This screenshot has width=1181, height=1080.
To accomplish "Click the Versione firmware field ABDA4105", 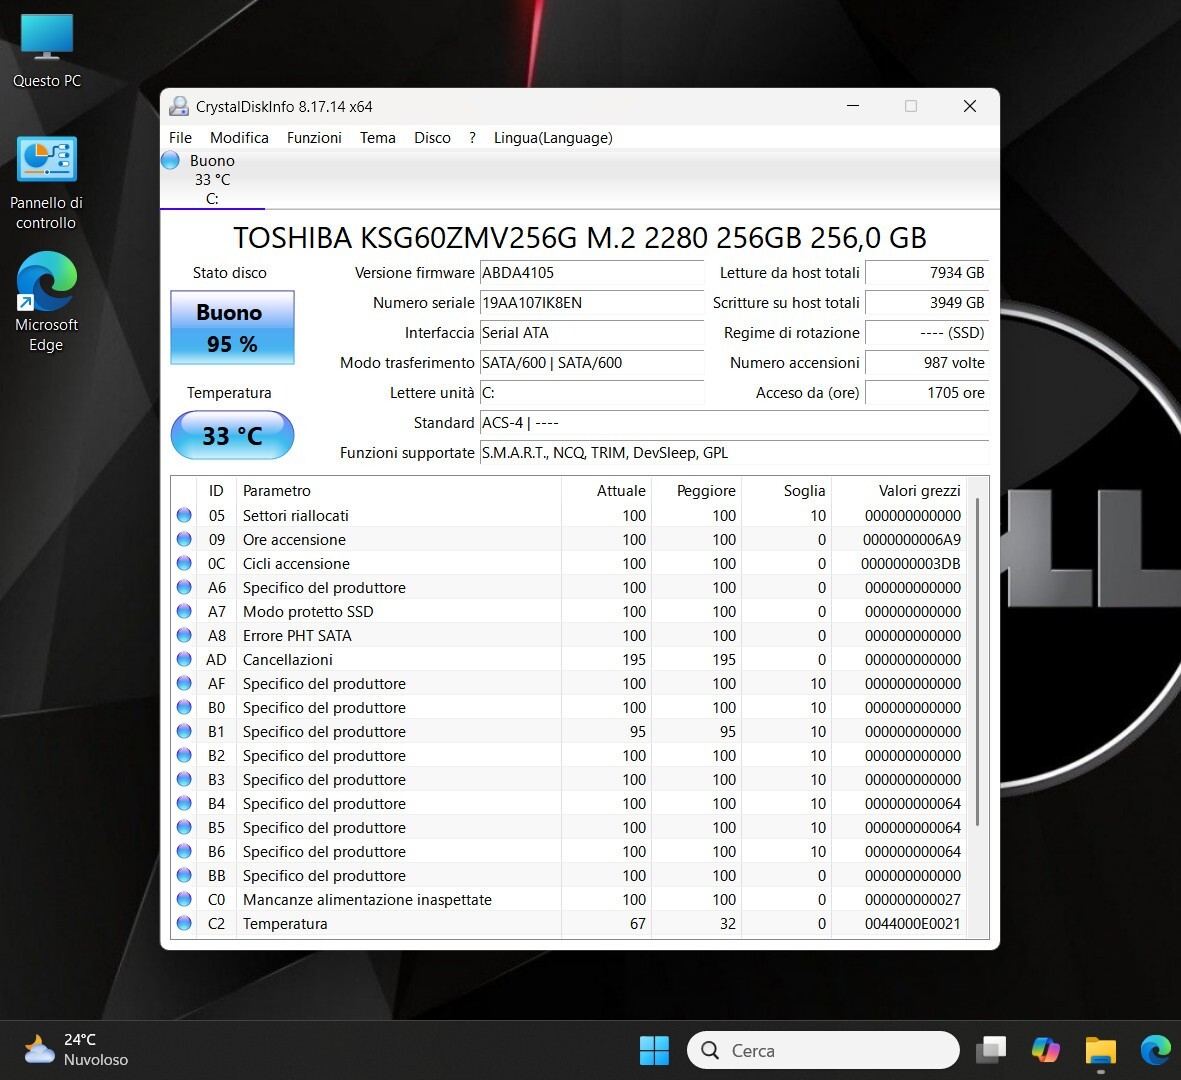I will pos(591,273).
